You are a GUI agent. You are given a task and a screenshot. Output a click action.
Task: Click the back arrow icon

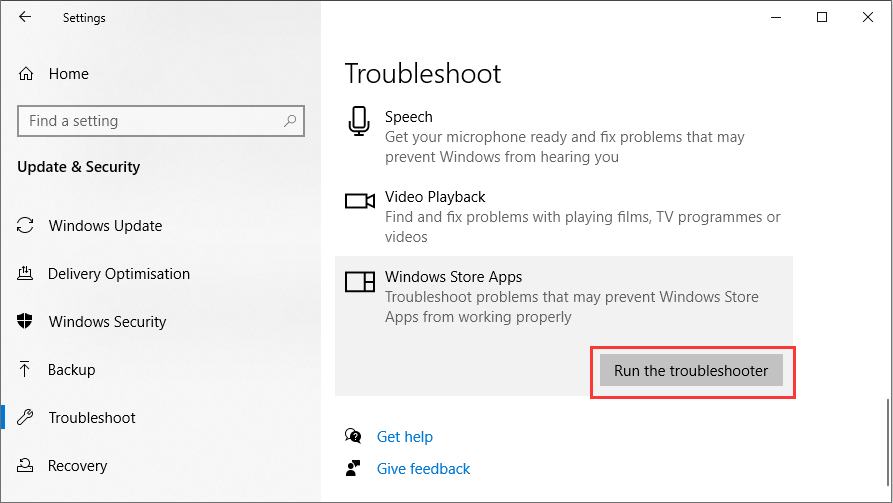[x=25, y=17]
